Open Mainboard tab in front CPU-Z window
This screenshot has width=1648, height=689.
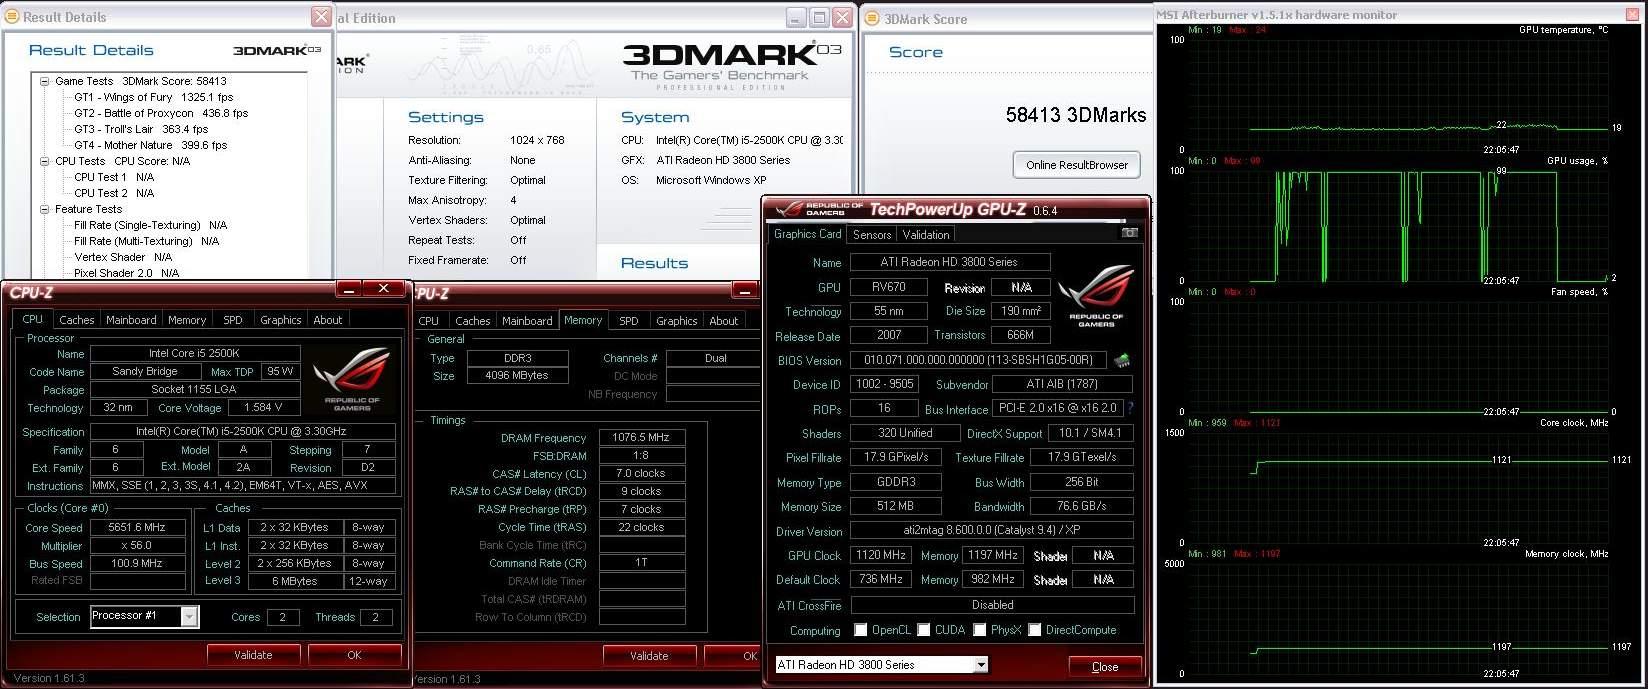(x=131, y=320)
